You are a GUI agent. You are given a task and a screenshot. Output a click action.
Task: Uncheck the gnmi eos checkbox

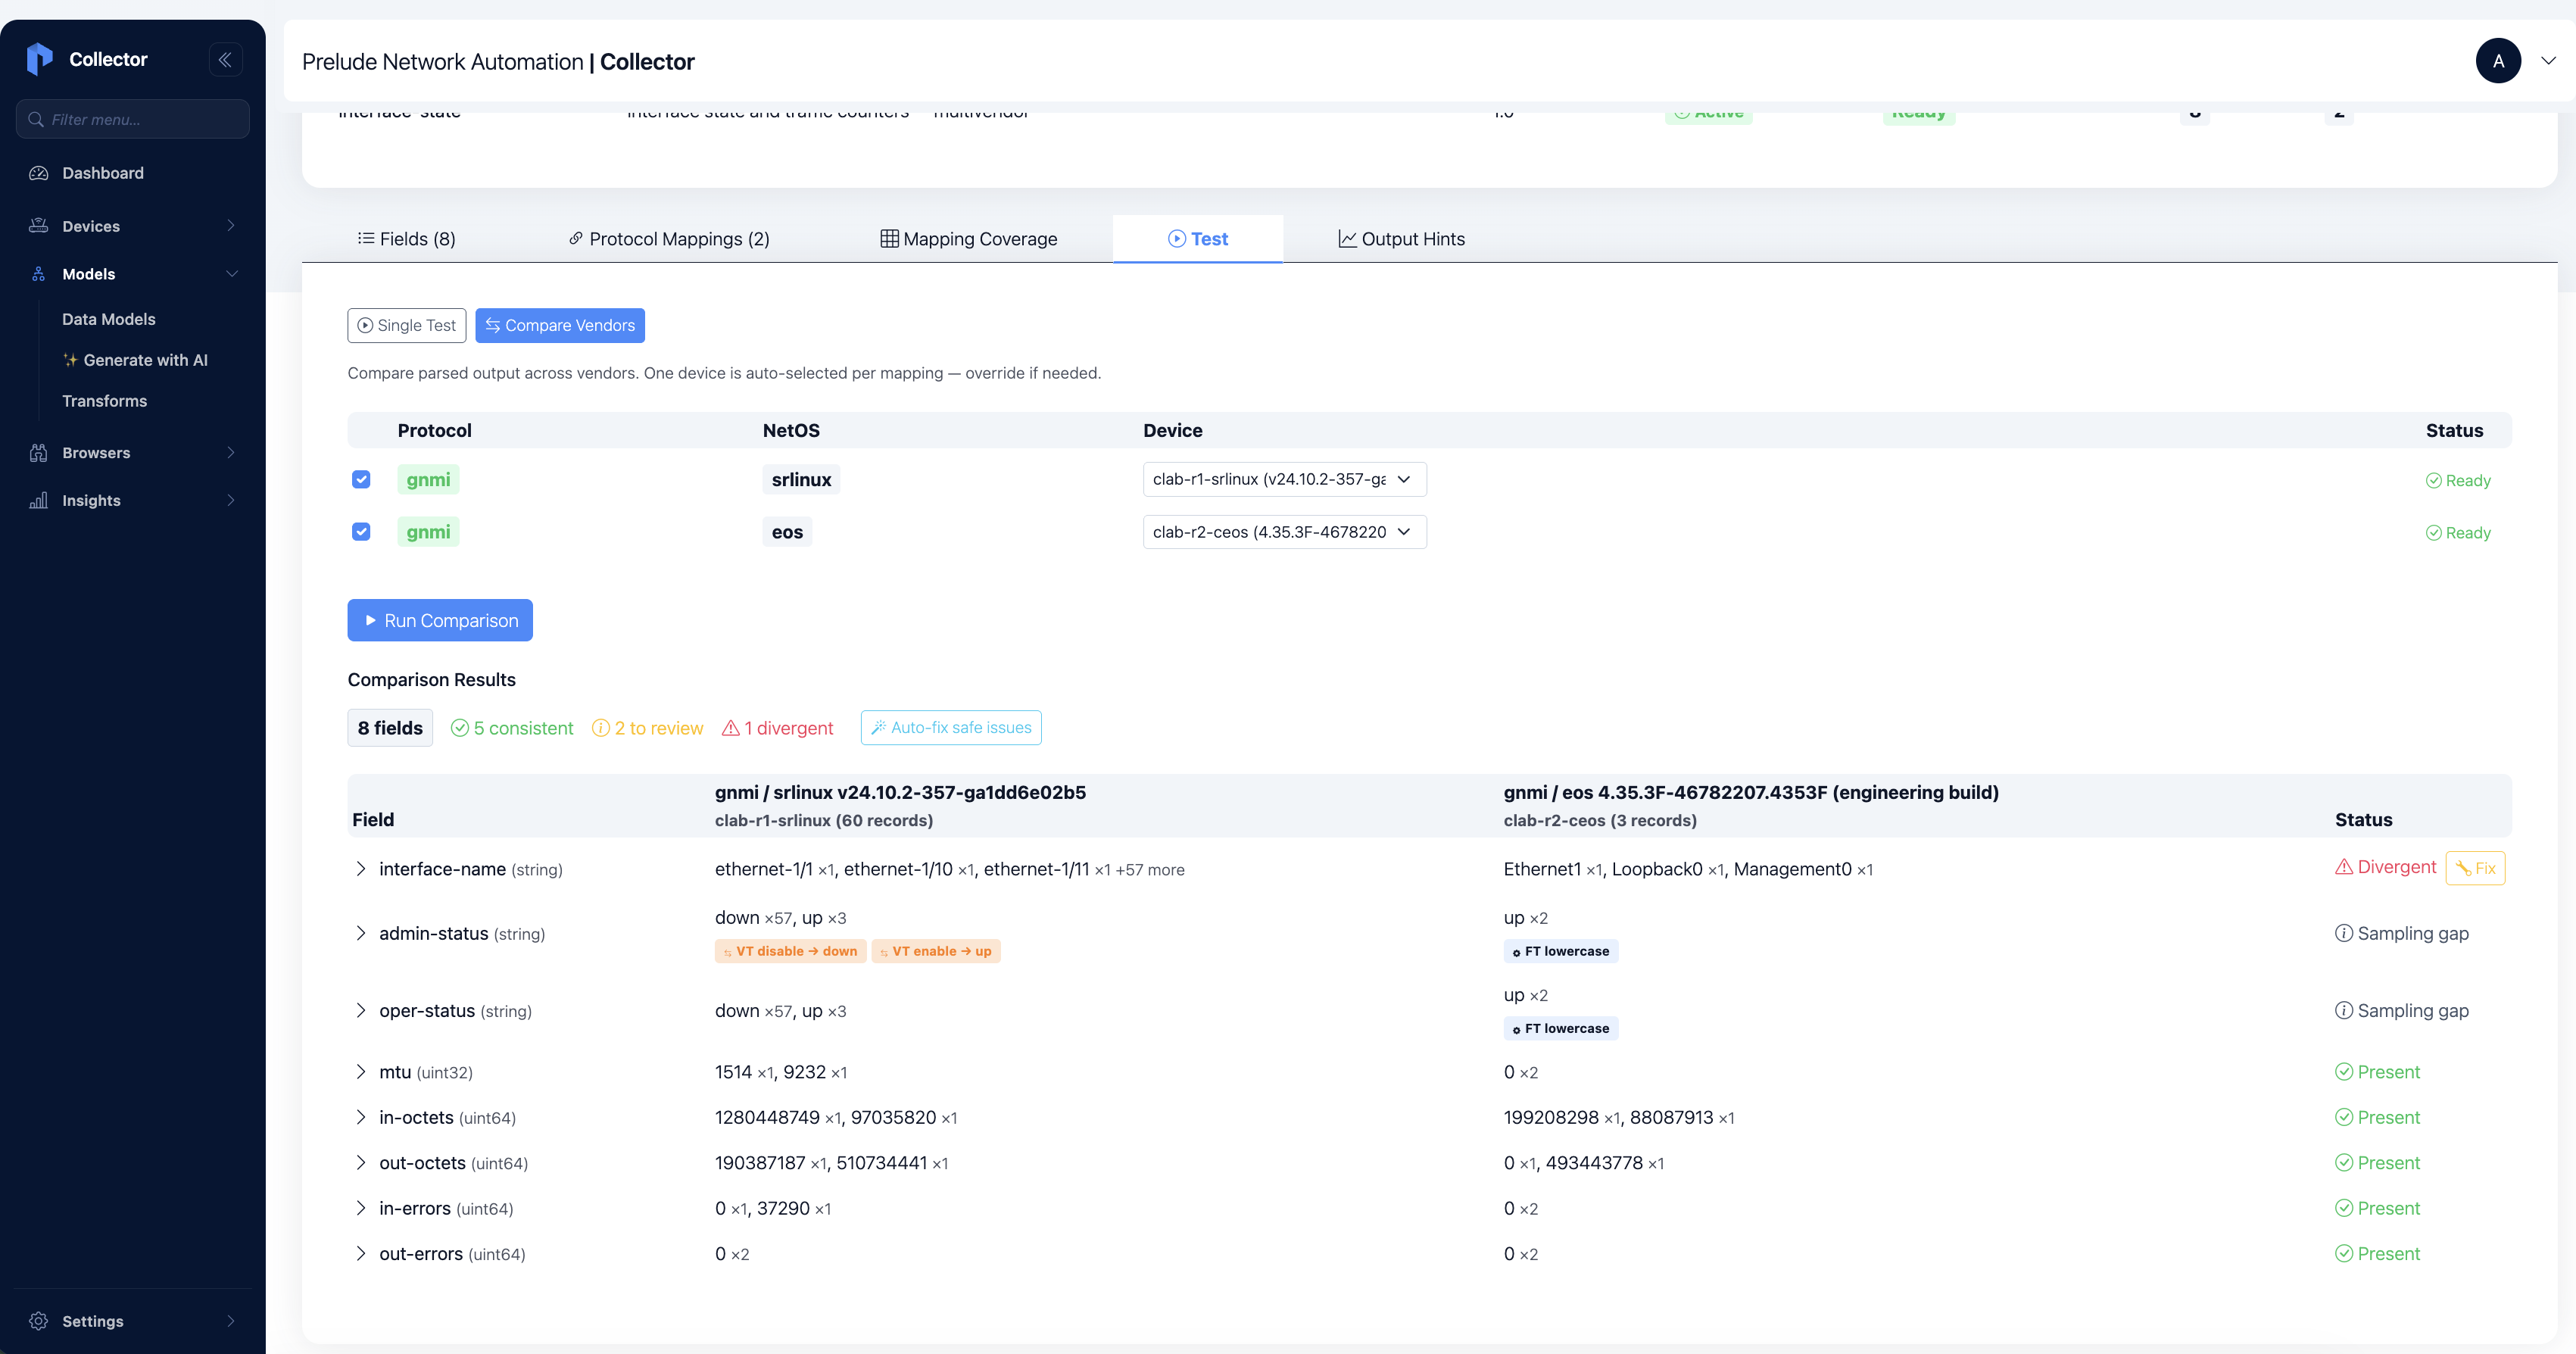pyautogui.click(x=361, y=532)
